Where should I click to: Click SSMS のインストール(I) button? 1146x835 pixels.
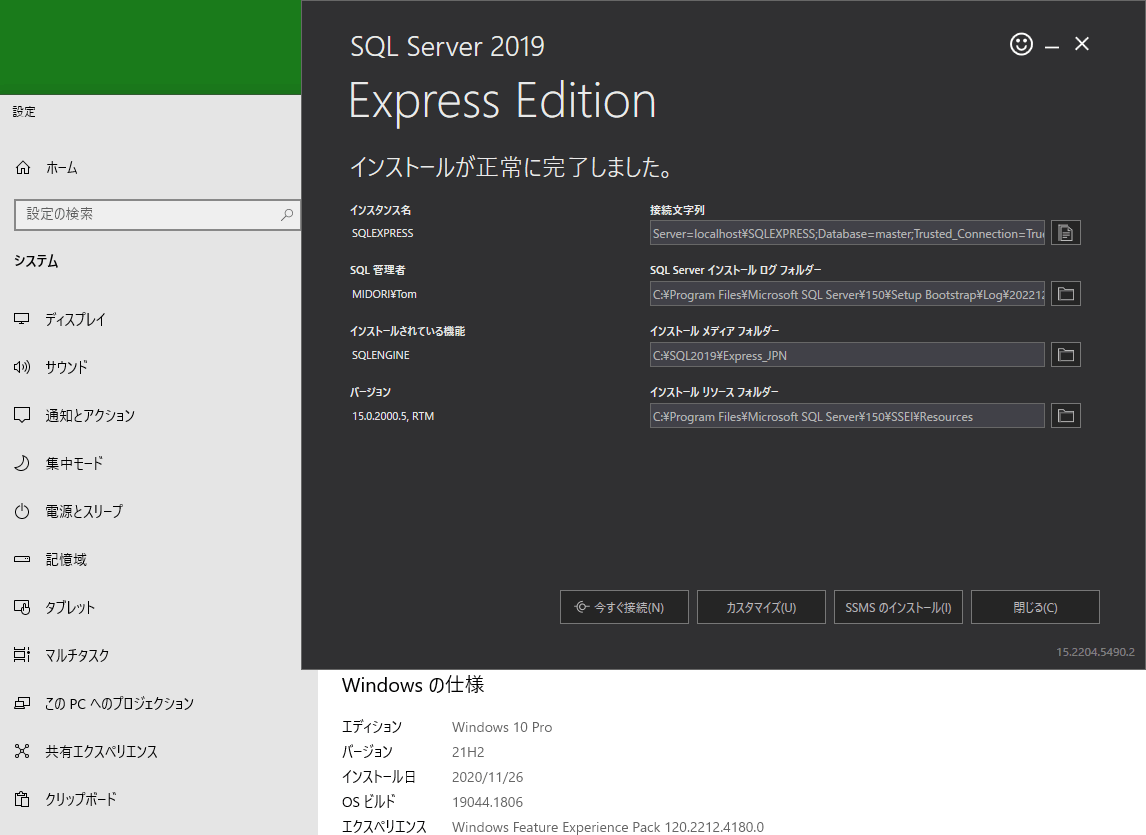(x=898, y=607)
